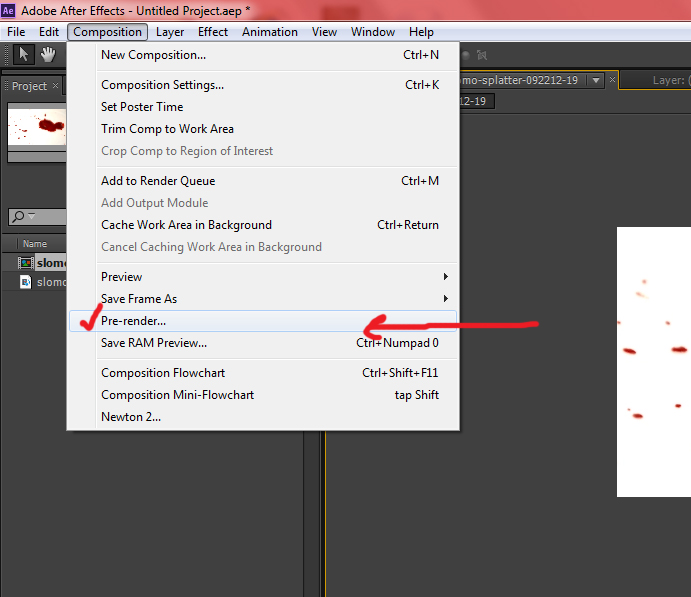
Task: Click the composition icon next to slomo item
Action: (26, 263)
